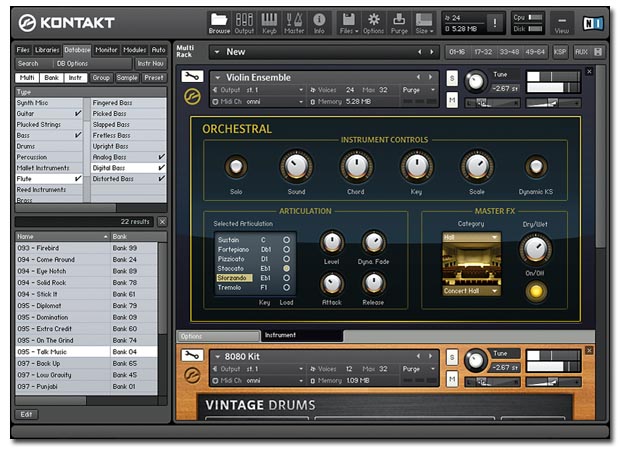Show the Keyb on-screen keyboard

(269, 22)
